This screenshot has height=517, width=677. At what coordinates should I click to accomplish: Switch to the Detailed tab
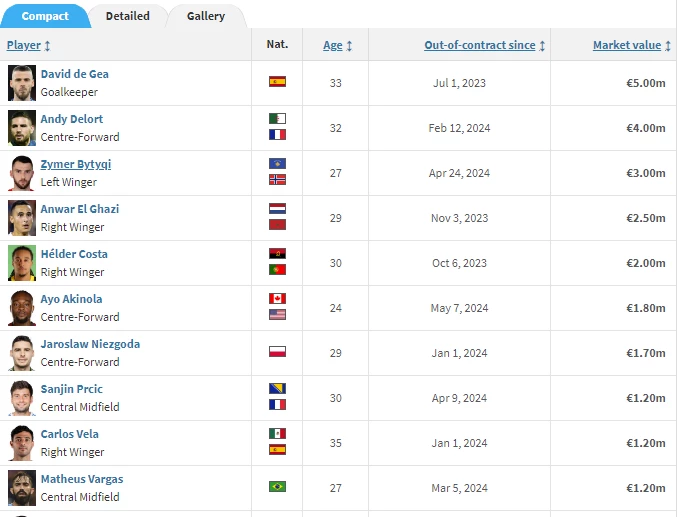[128, 16]
